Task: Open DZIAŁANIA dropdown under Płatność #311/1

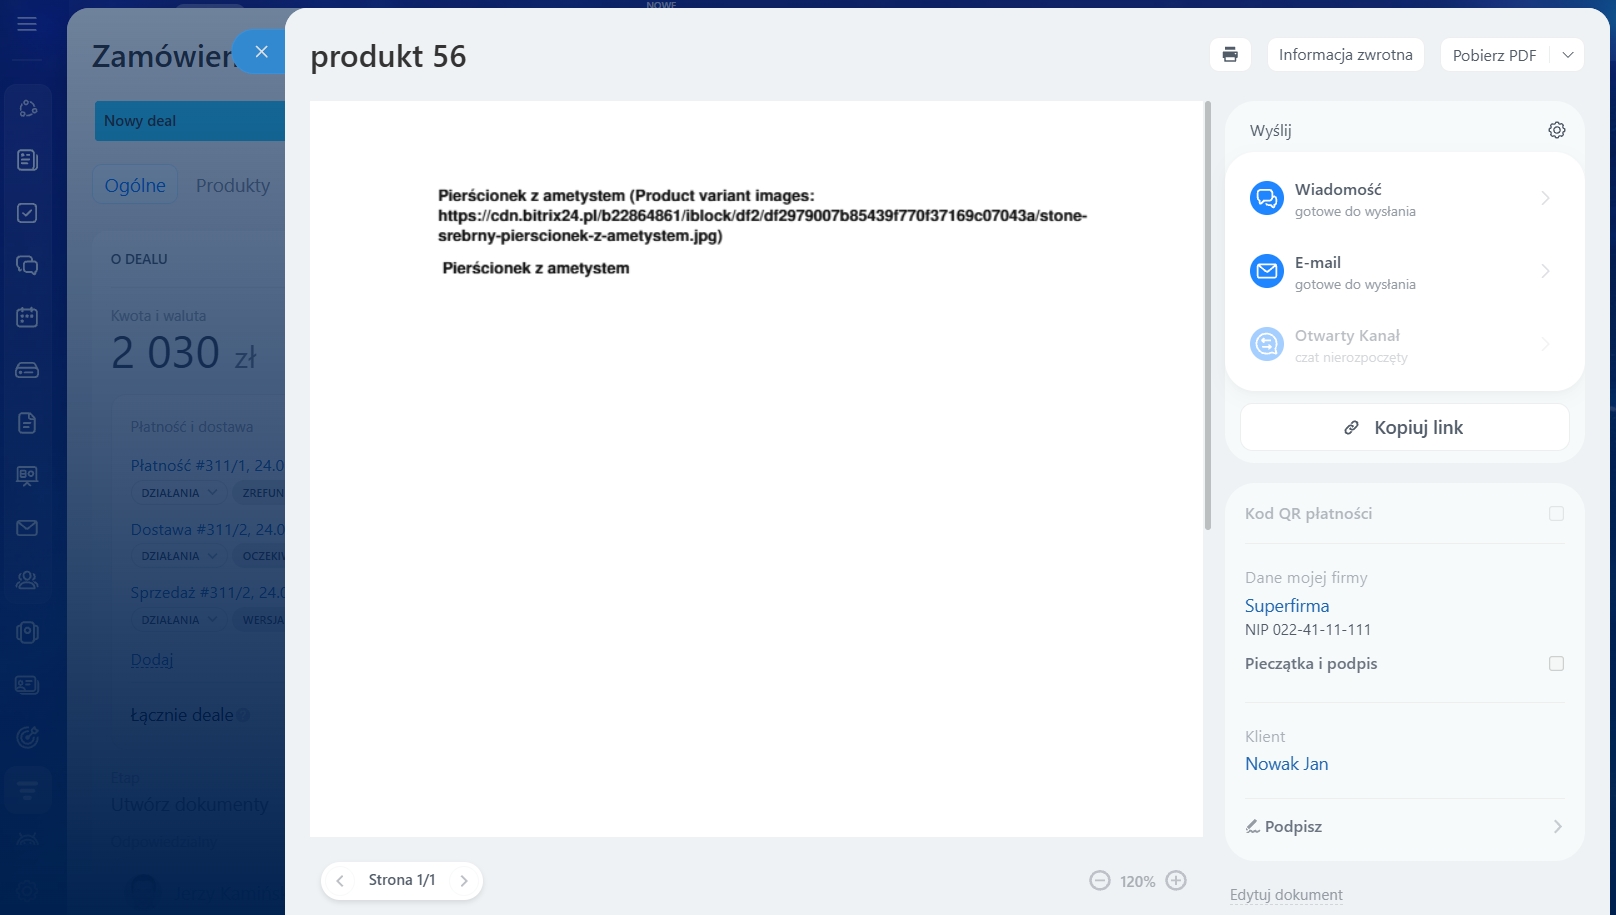Action: [x=179, y=493]
